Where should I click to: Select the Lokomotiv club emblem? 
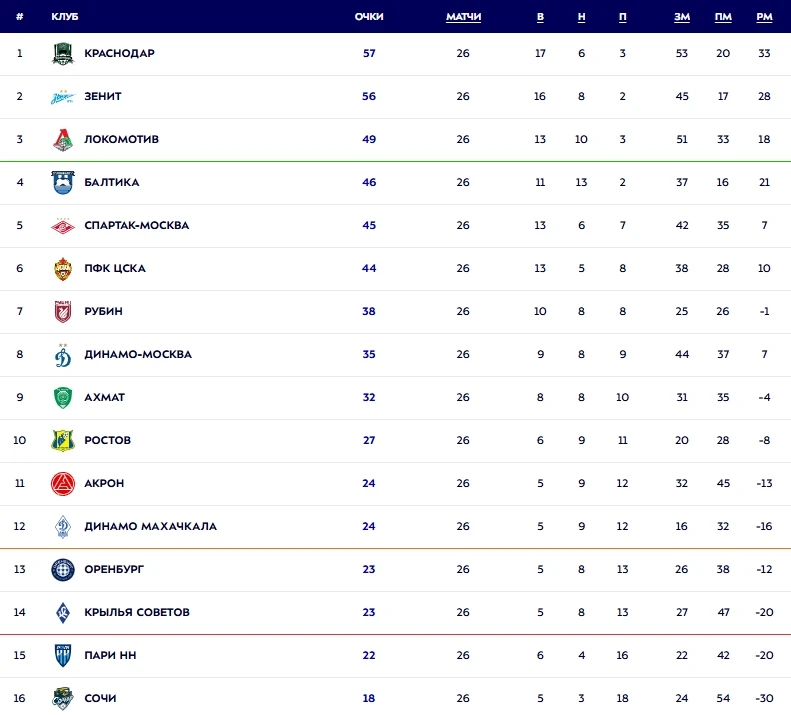(63, 140)
